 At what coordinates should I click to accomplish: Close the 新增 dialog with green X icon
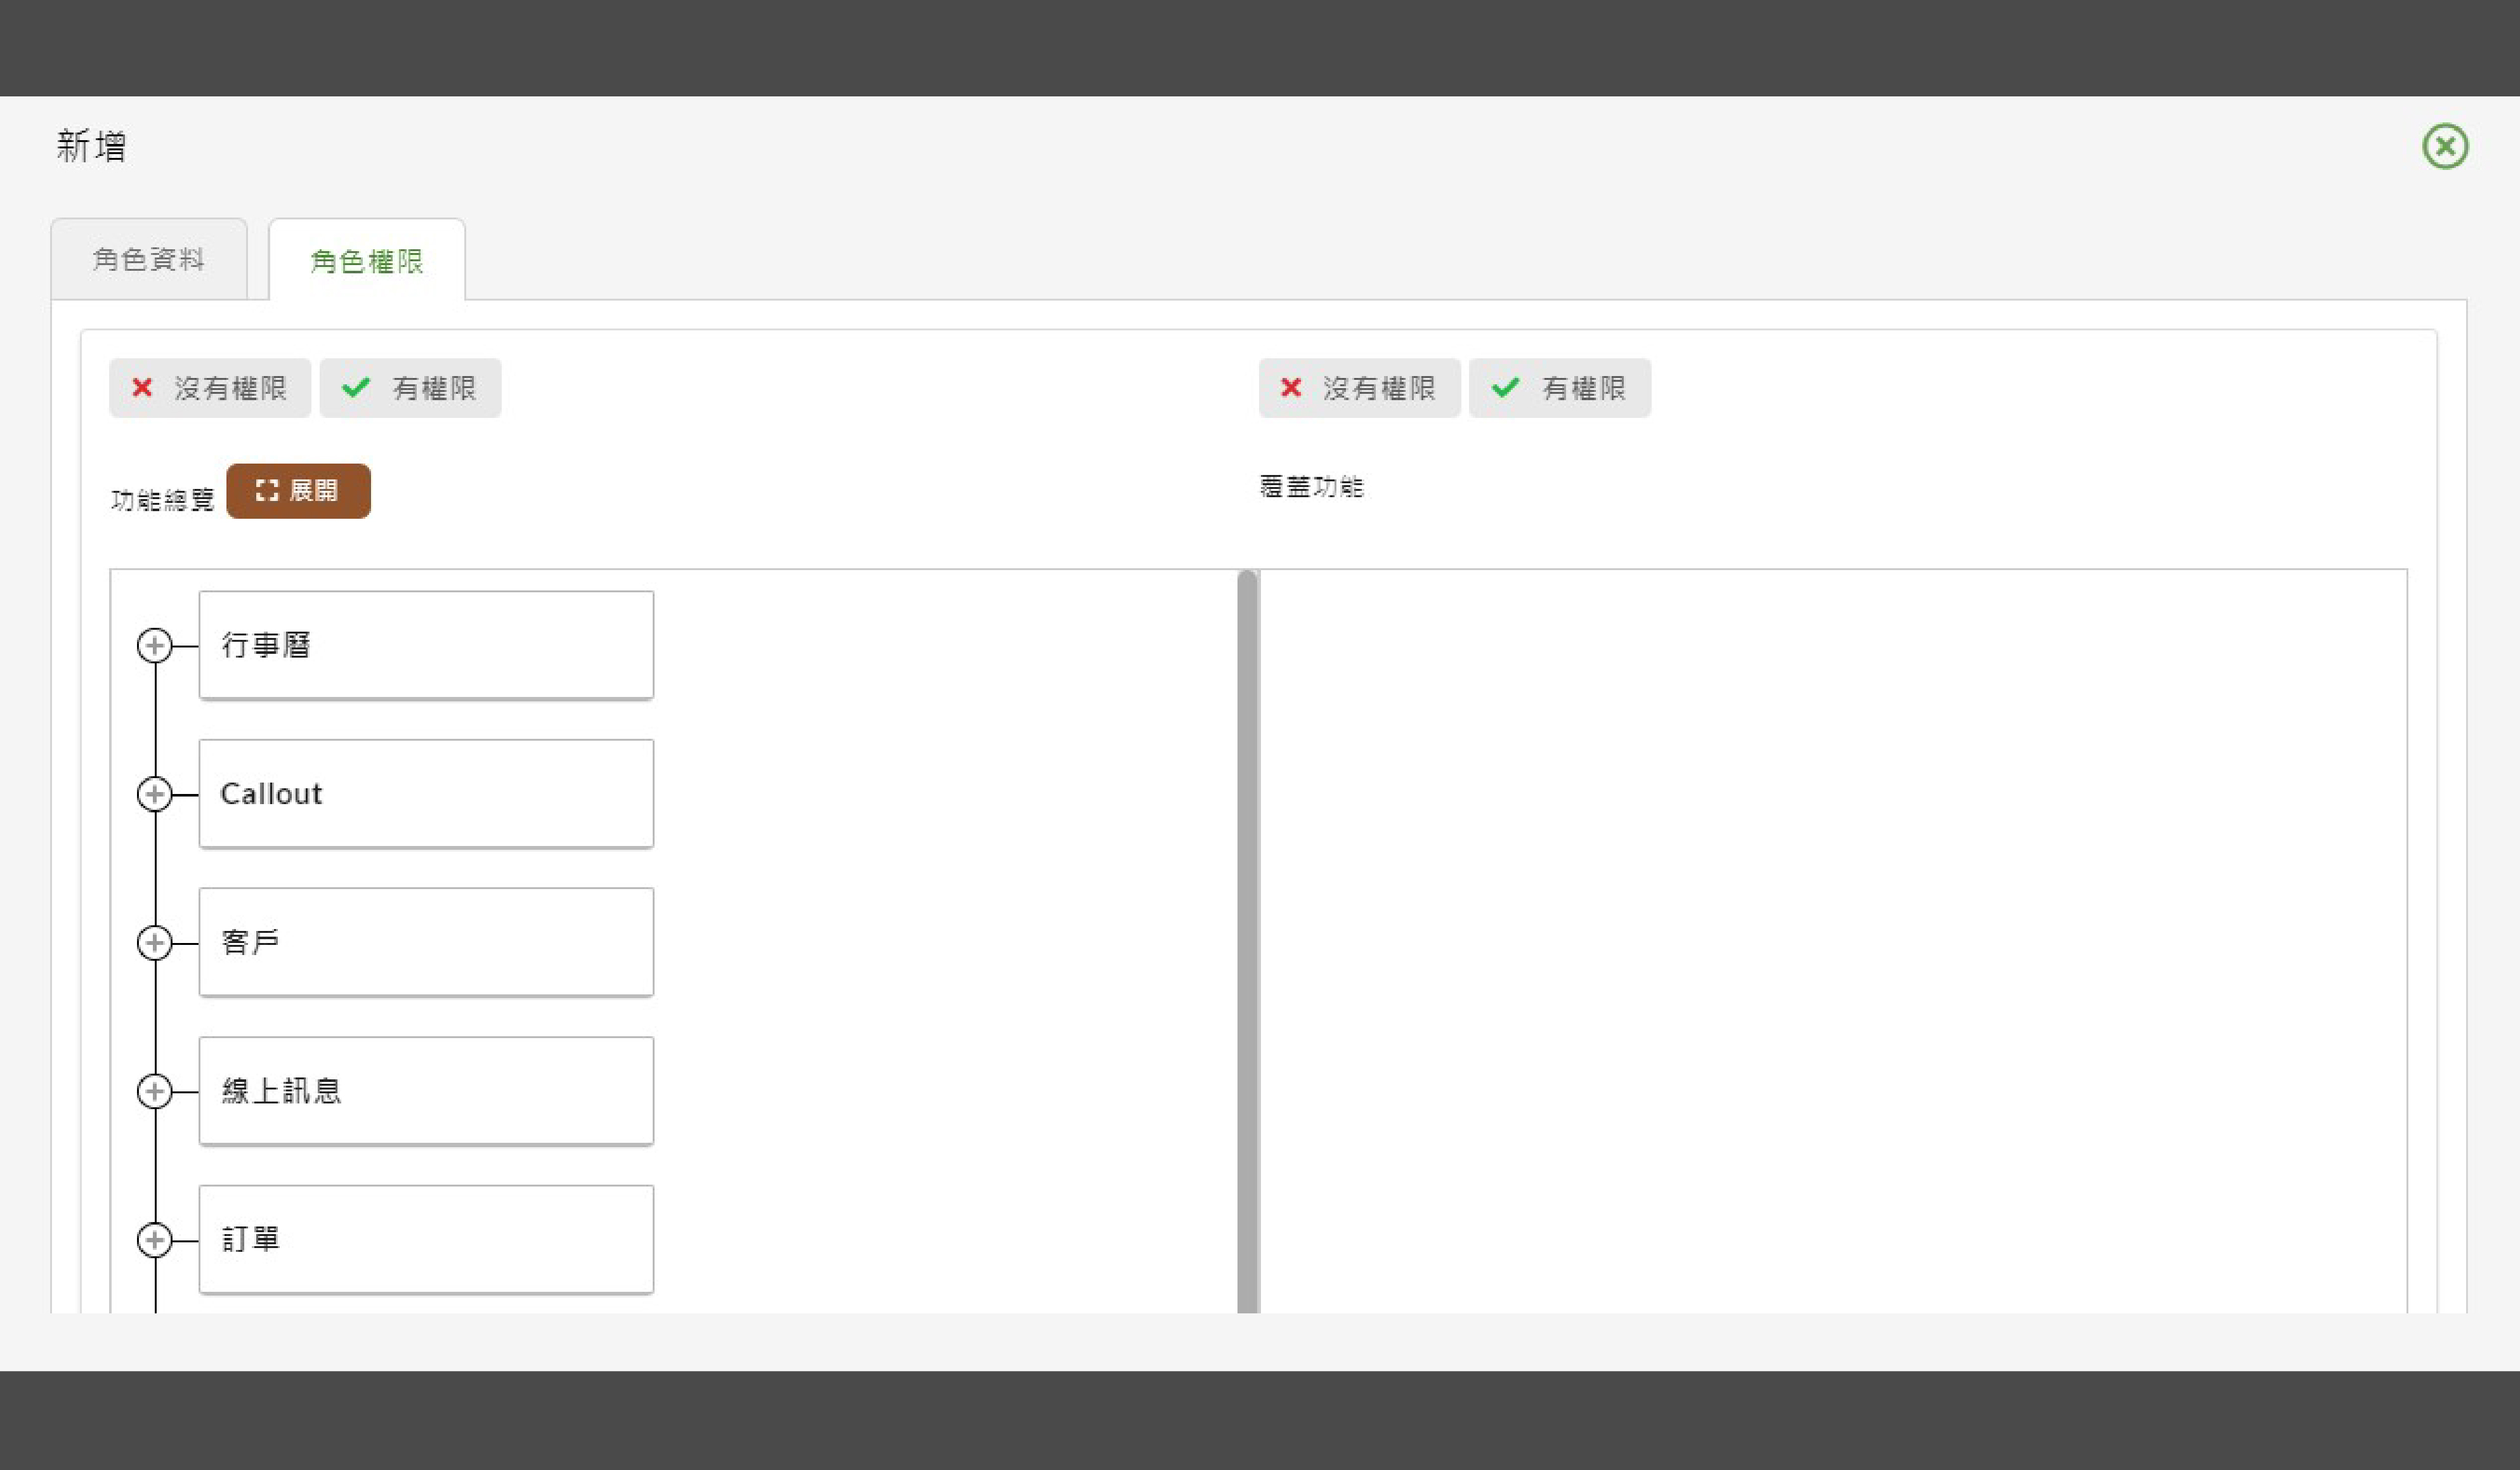tap(2444, 147)
